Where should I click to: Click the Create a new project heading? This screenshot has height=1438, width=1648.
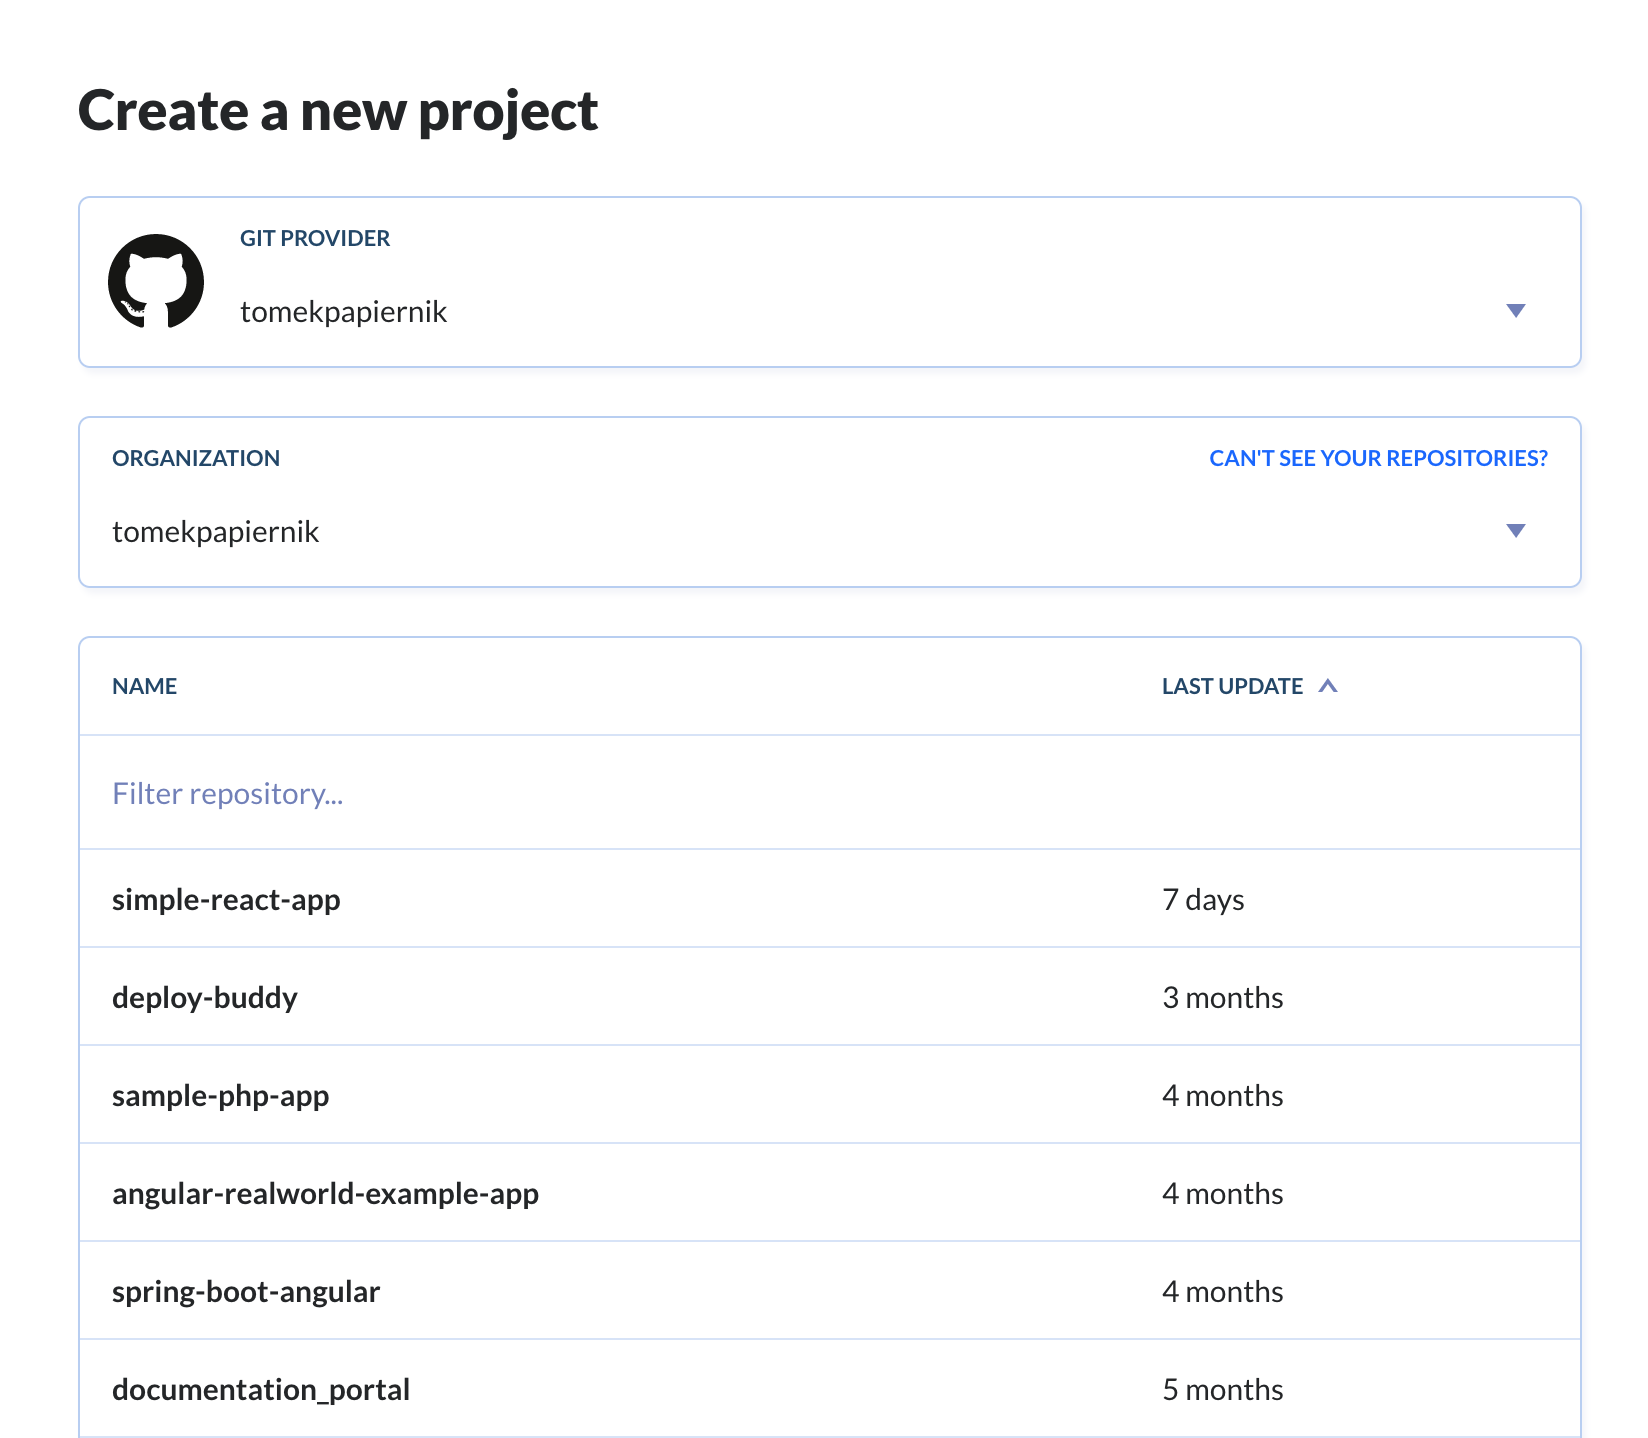click(x=338, y=111)
